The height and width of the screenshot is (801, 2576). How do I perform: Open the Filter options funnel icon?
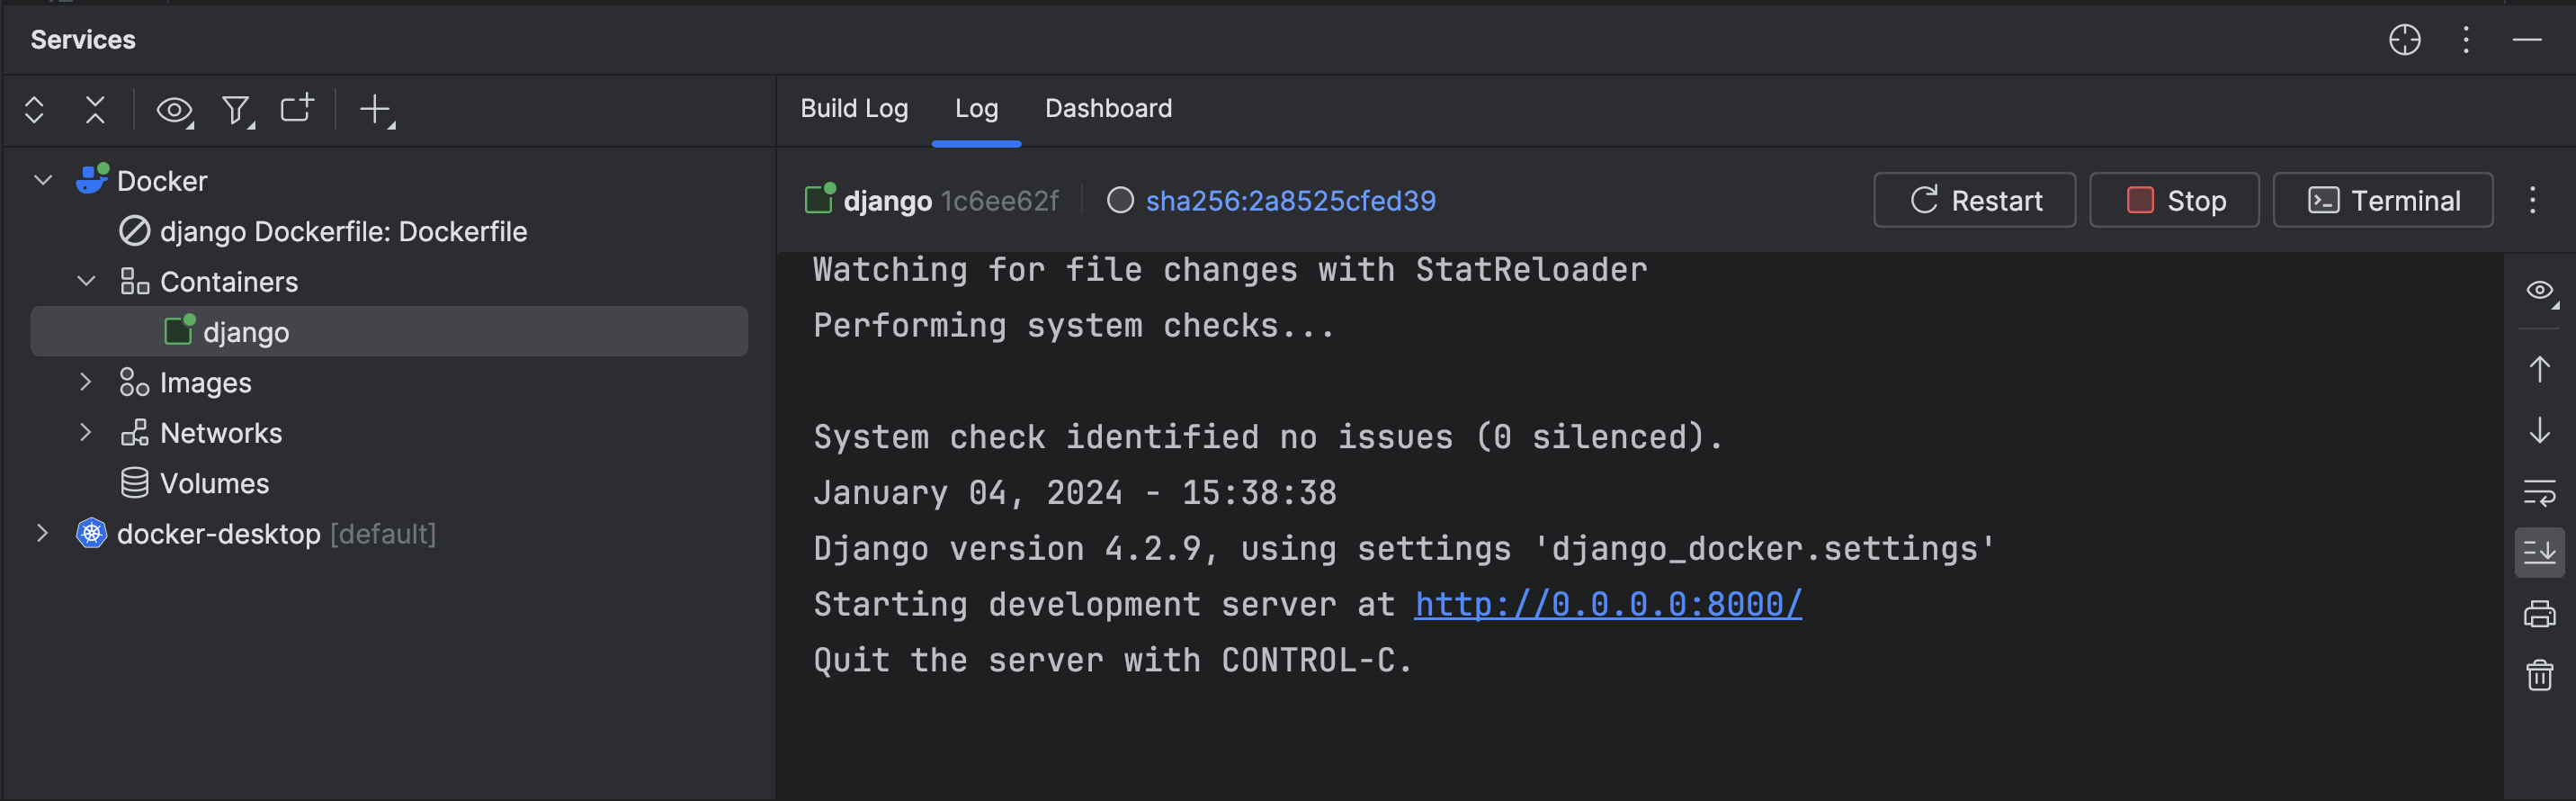pos(236,109)
